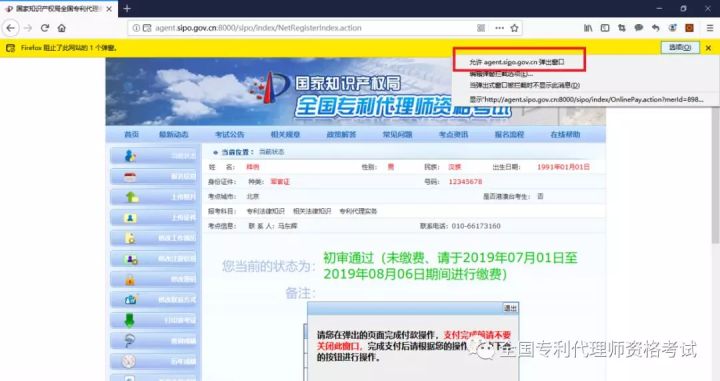The image size is (720, 381).
Task: Click the orange extension icon in toolbar
Action: click(689, 28)
